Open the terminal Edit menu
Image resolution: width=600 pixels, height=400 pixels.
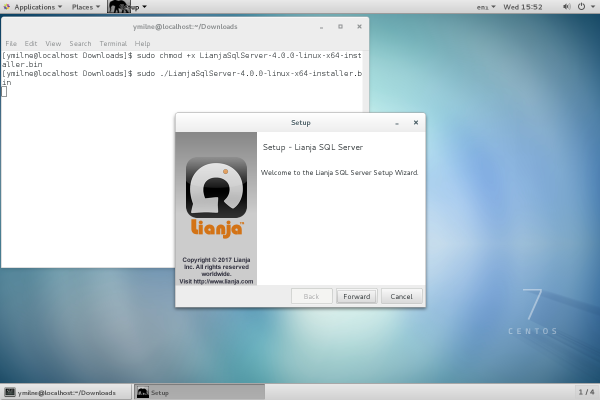[x=31, y=44]
